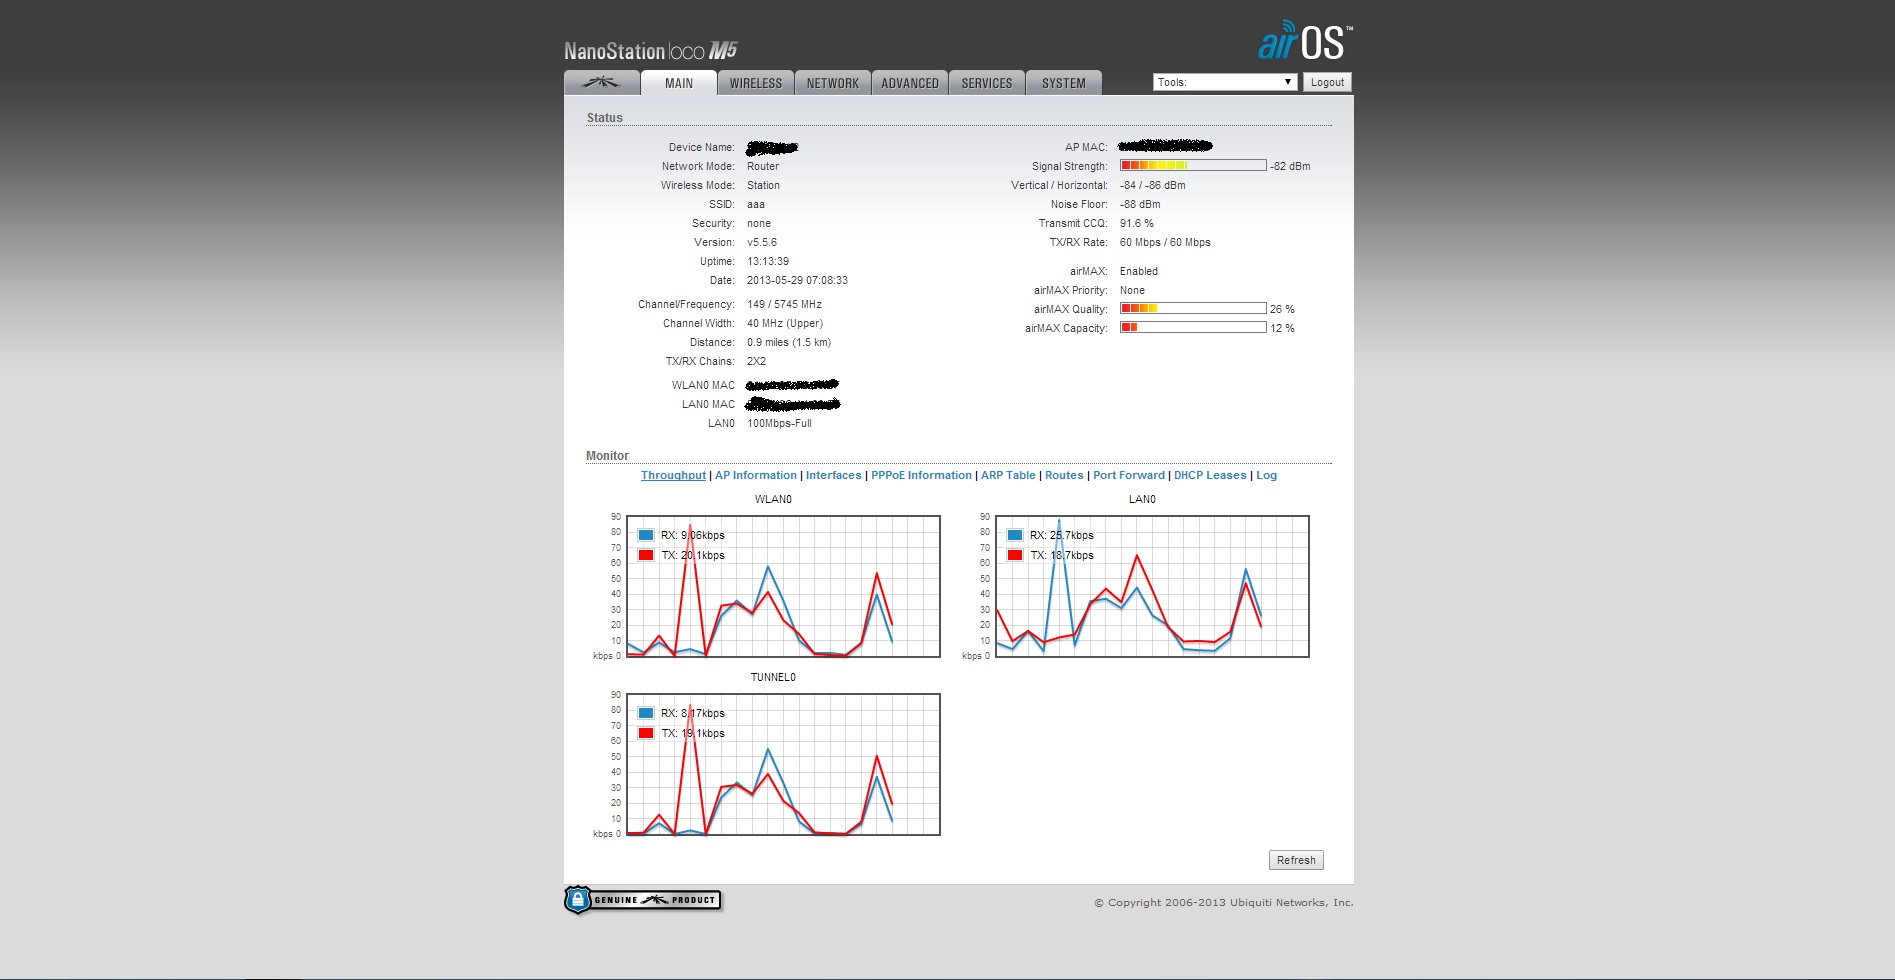Image resolution: width=1895 pixels, height=980 pixels.
Task: Open the Throughput monitor link
Action: pyautogui.click(x=673, y=475)
